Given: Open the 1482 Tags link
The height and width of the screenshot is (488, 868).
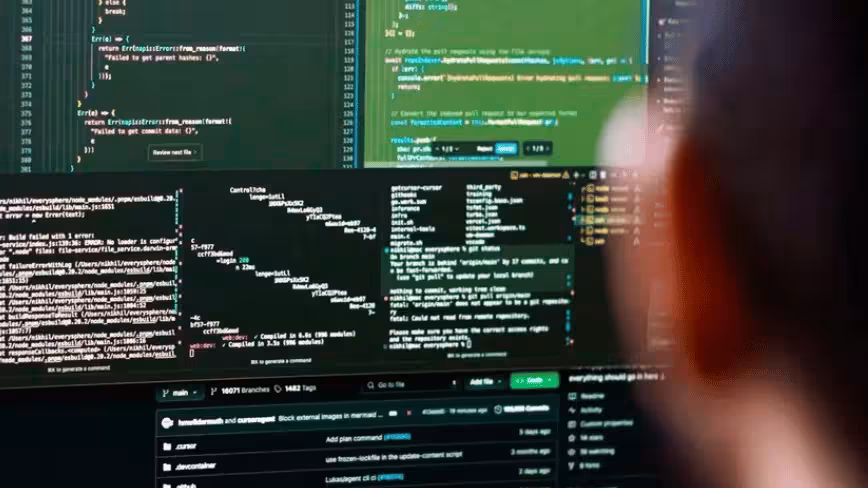Looking at the screenshot, I should (296, 388).
